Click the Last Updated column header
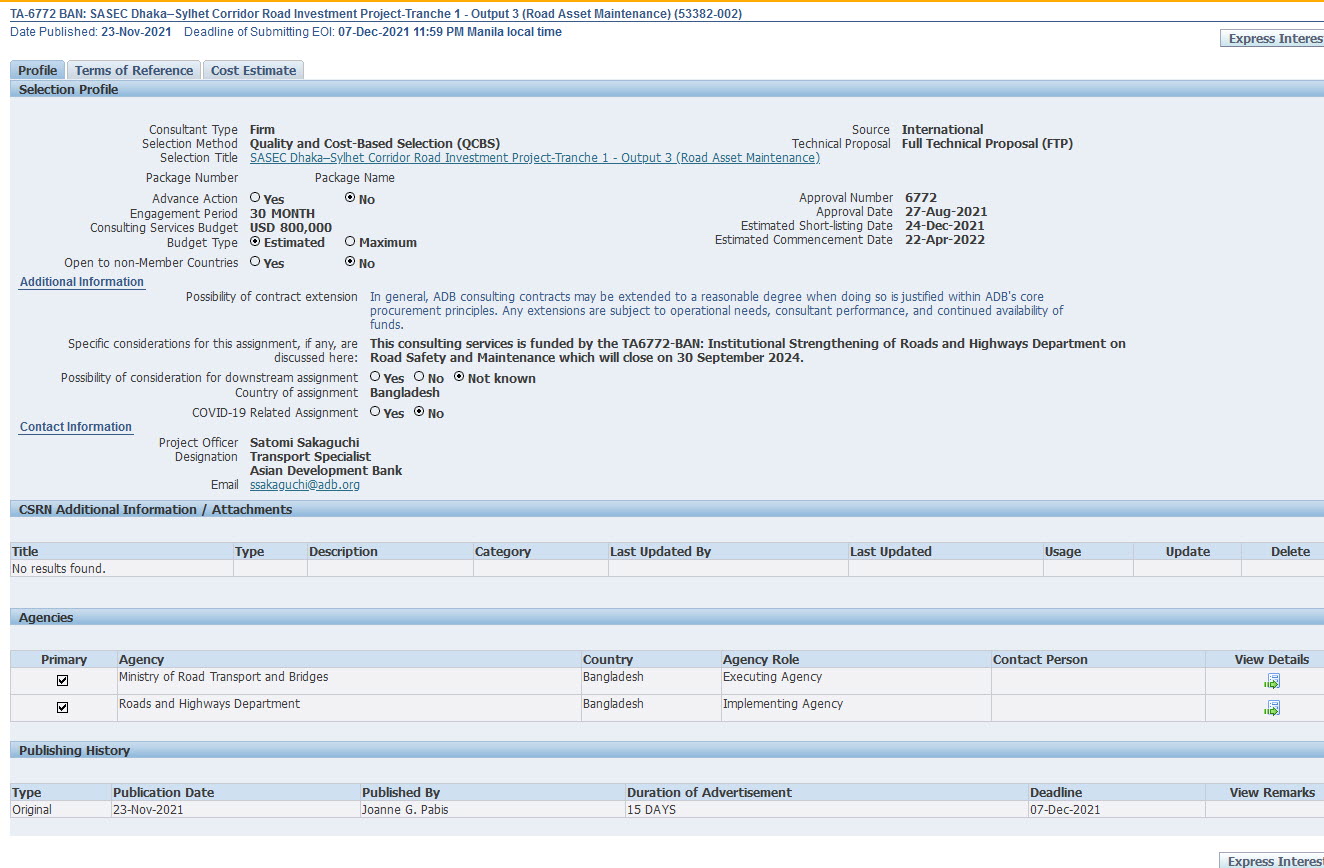This screenshot has height=868, width=1324. 890,552
